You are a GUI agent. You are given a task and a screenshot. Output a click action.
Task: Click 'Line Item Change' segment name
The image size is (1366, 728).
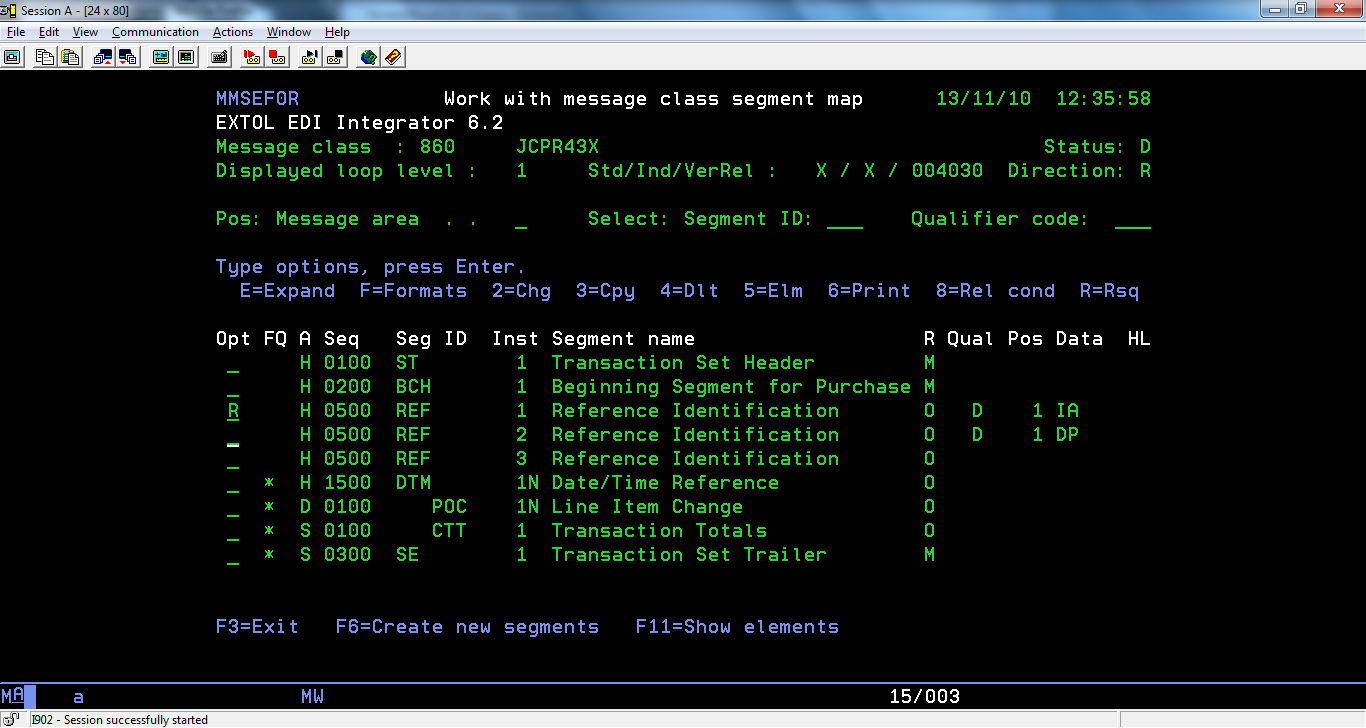[x=647, y=507]
